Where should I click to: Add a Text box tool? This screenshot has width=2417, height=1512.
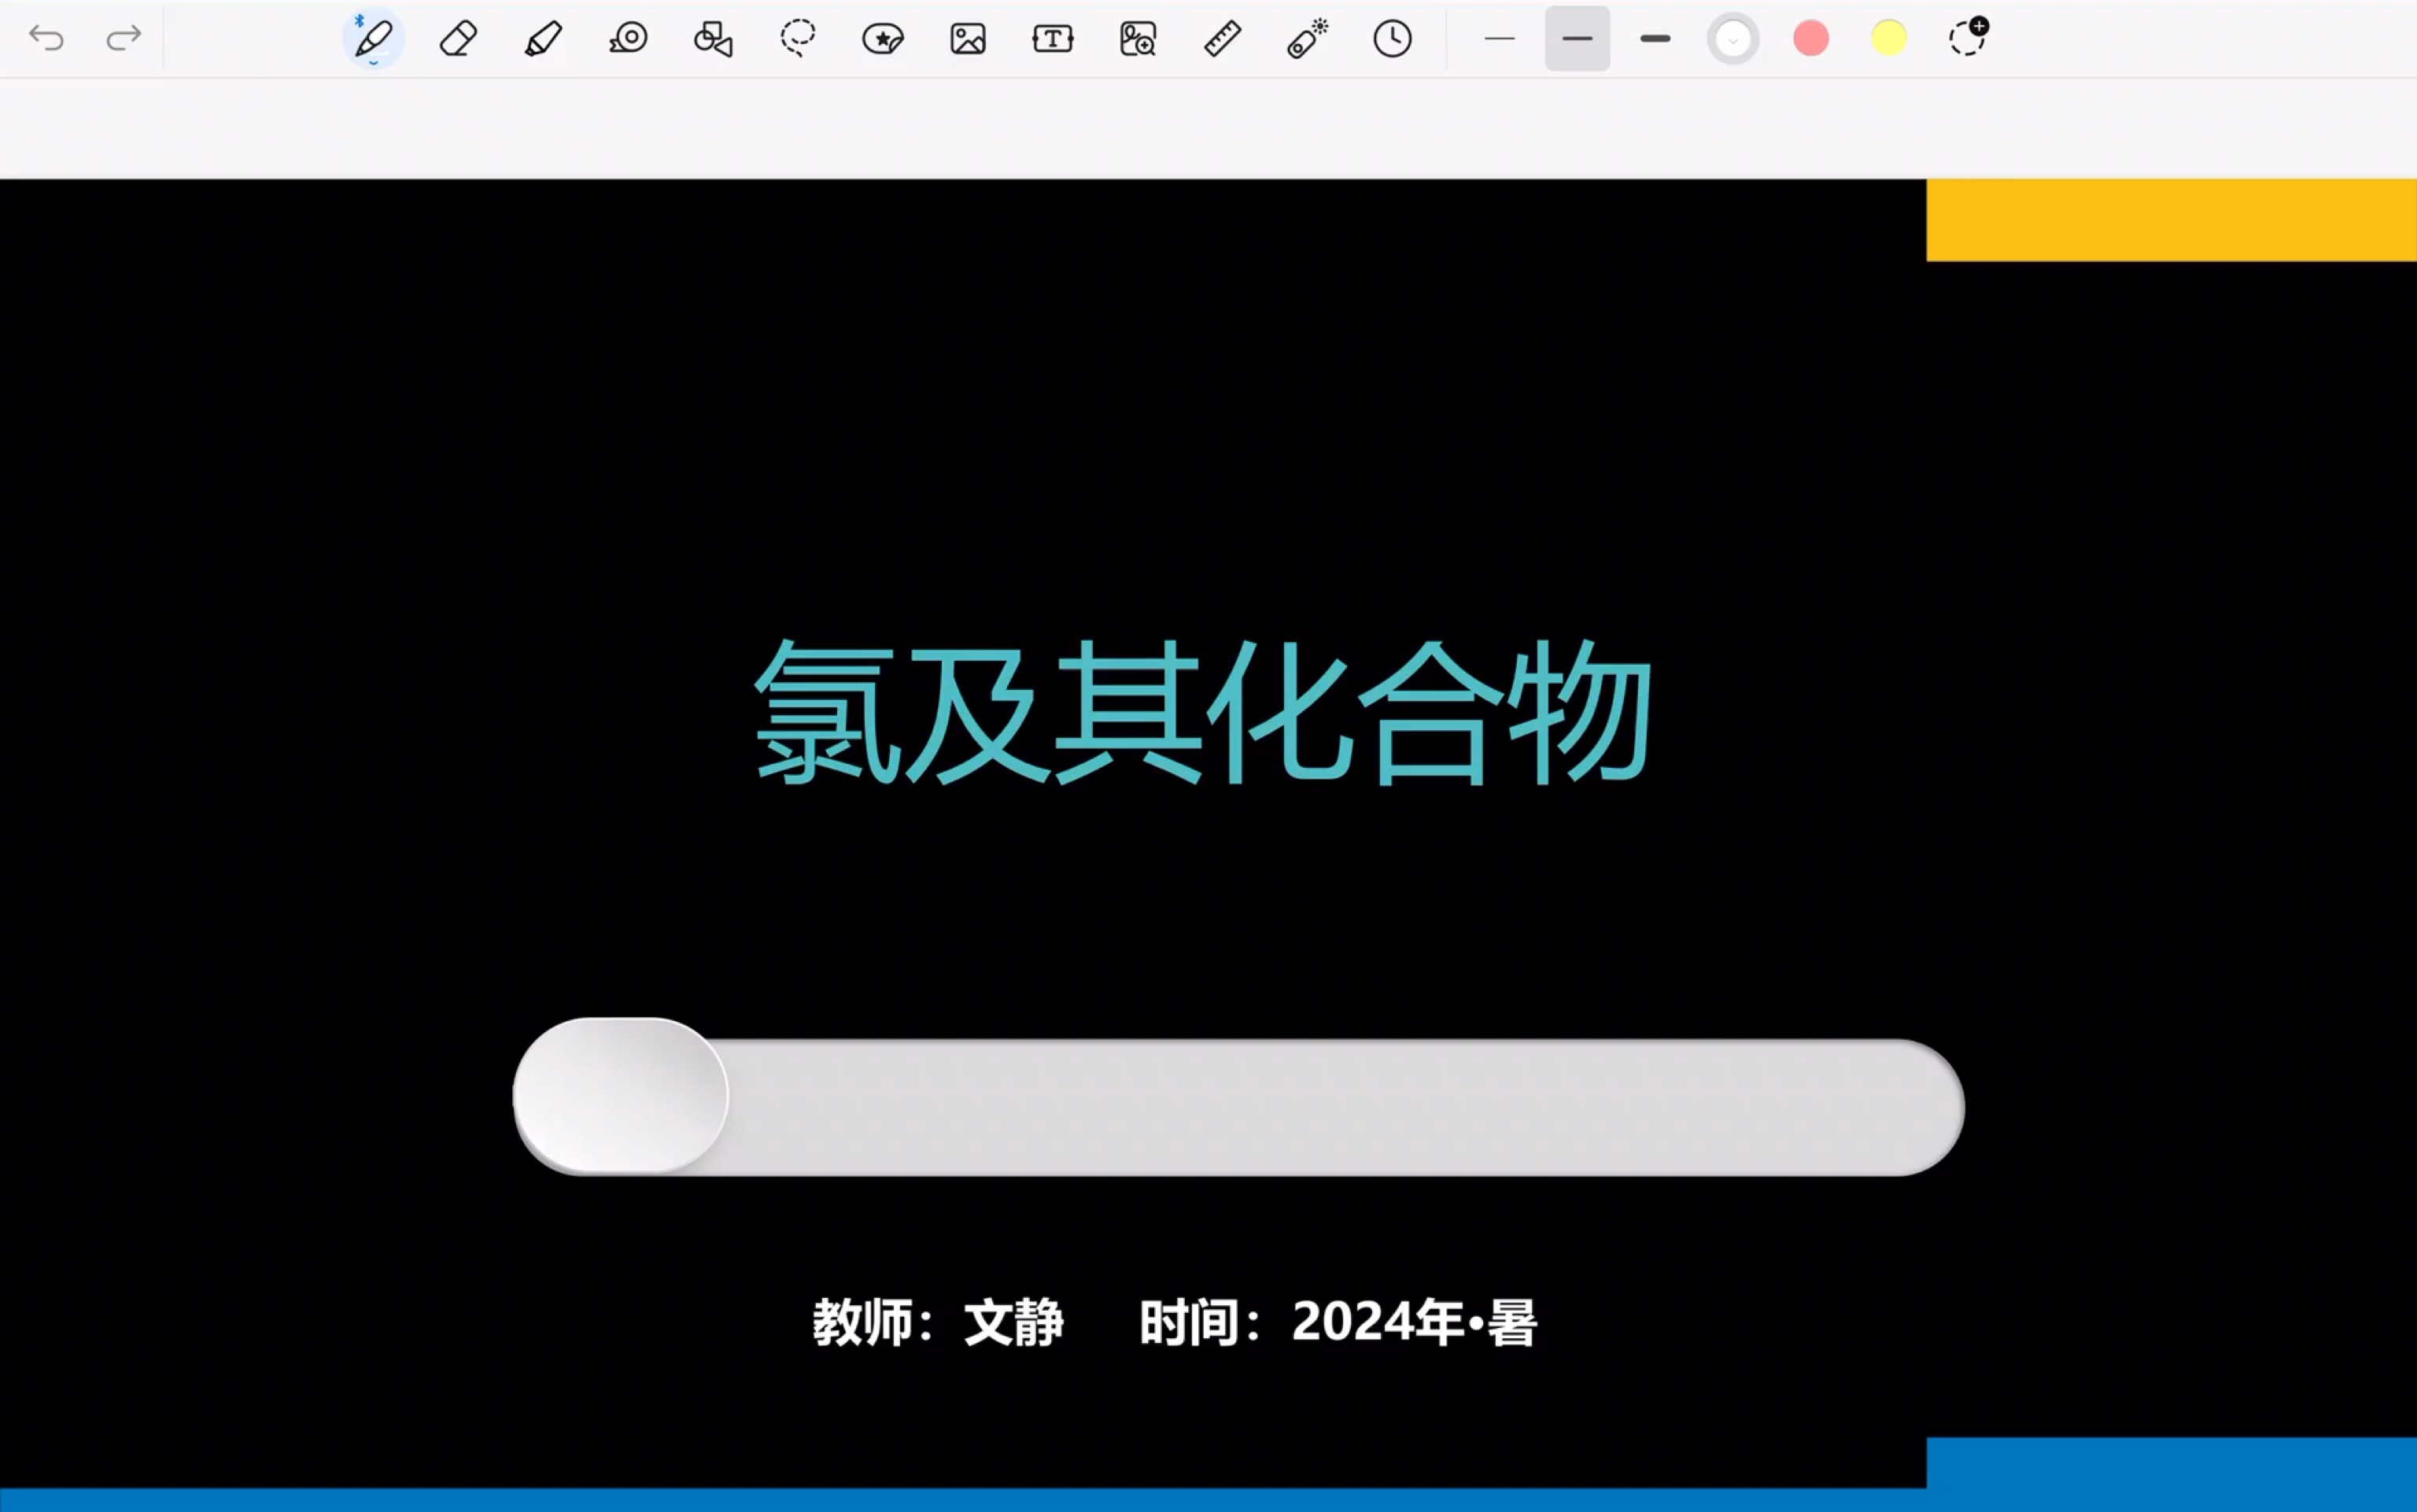click(x=1053, y=39)
